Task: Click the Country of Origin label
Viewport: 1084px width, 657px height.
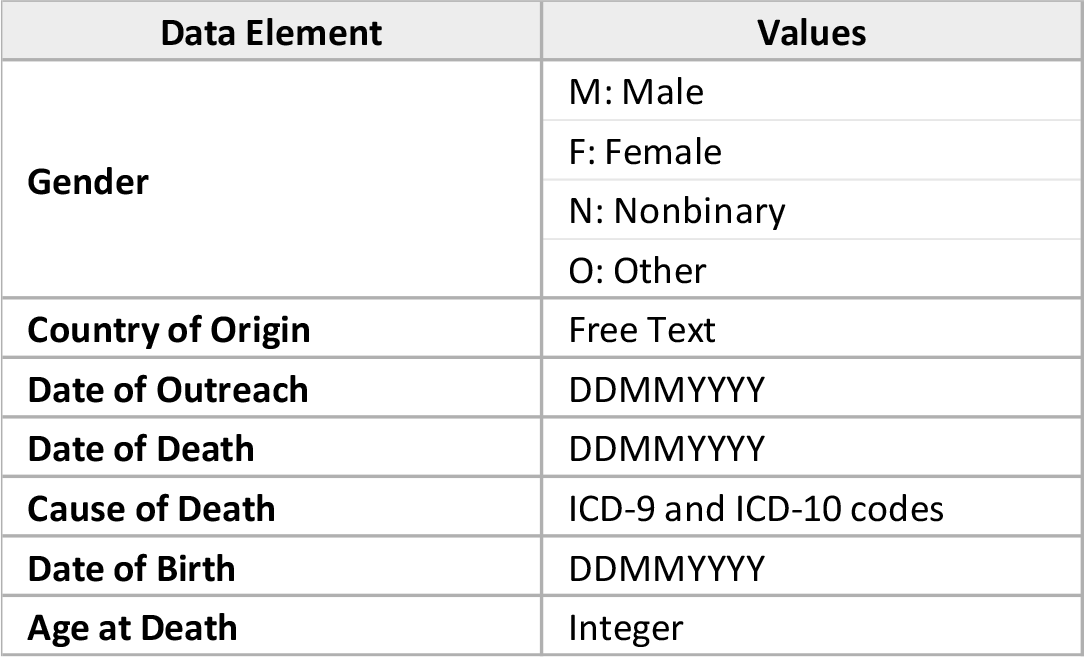Action: 169,330
